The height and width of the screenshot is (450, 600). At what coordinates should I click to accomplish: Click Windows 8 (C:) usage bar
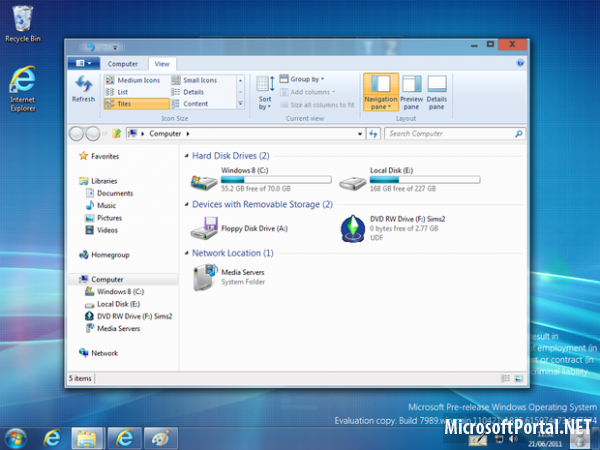[x=276, y=180]
